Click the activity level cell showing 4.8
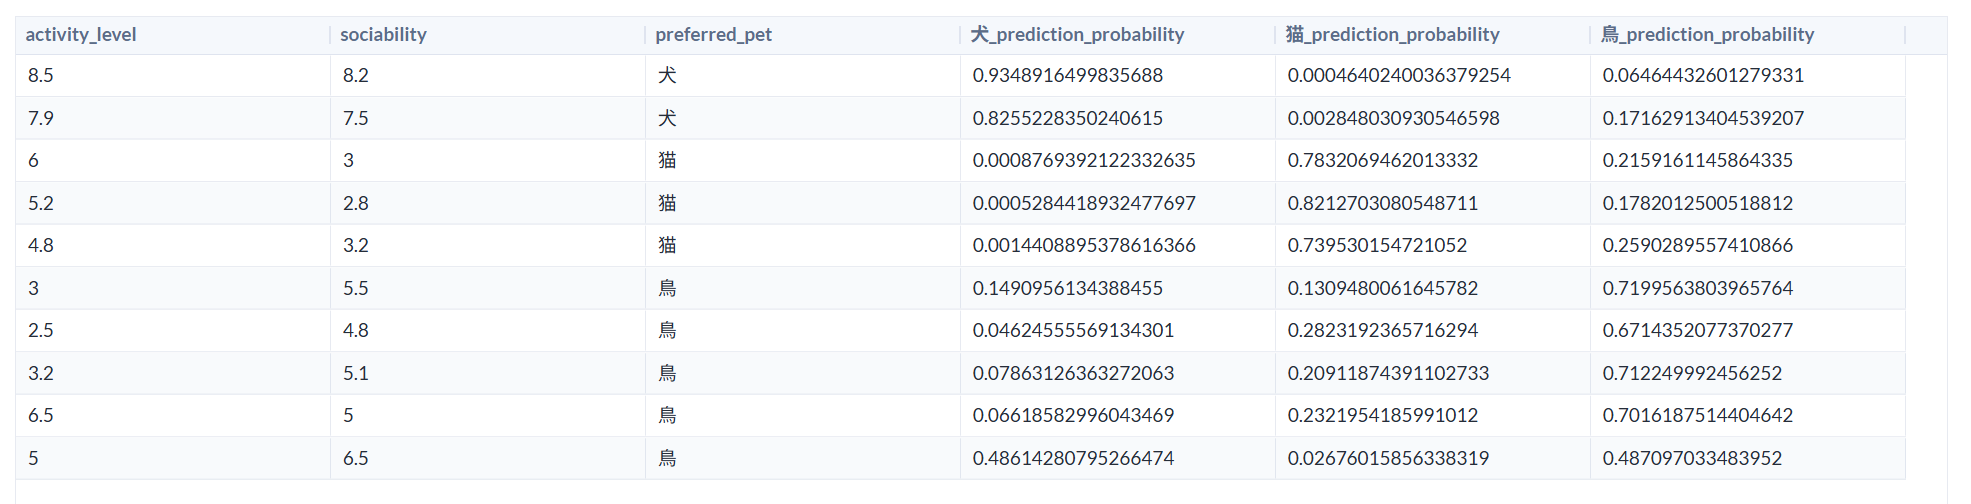Viewport: 1971px width, 504px height. [x=41, y=246]
